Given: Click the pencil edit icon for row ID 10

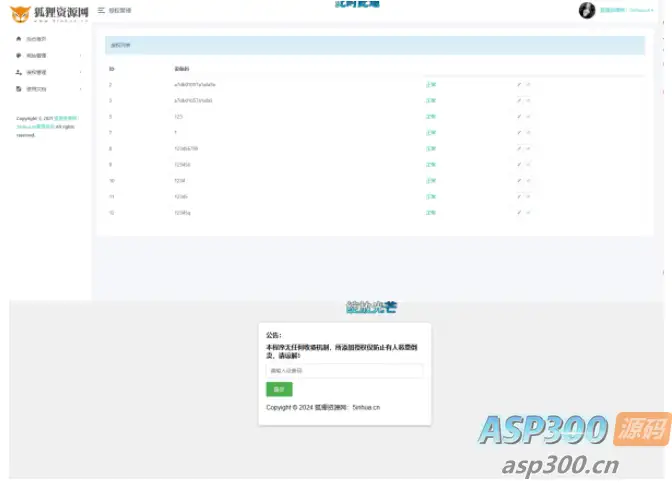Looking at the screenshot, I should pyautogui.click(x=519, y=181).
